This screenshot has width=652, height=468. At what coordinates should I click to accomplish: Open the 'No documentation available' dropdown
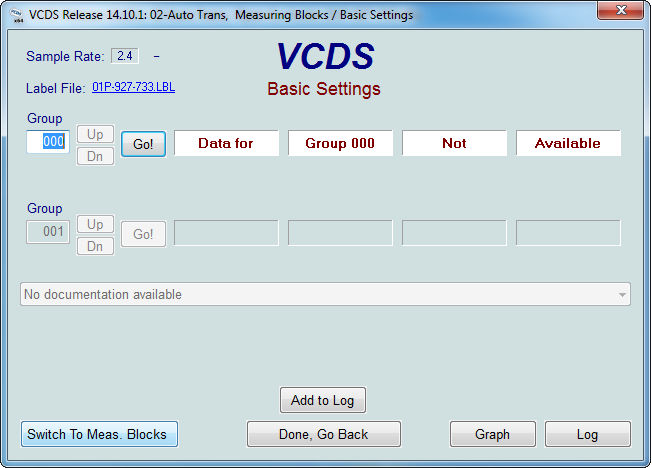(x=325, y=294)
